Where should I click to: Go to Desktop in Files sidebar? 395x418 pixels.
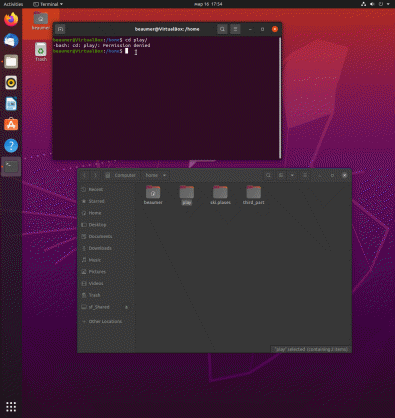(x=106, y=225)
